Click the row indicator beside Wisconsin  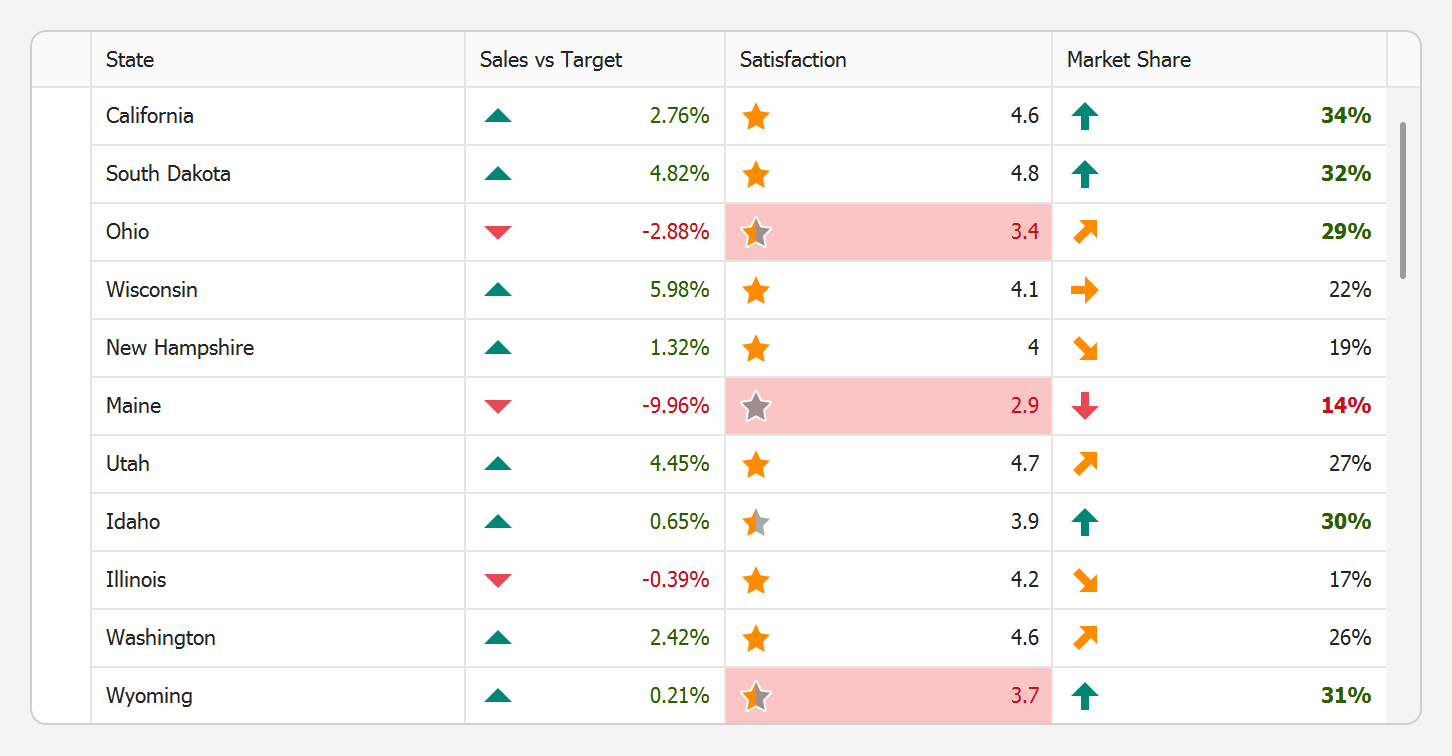pos(61,290)
